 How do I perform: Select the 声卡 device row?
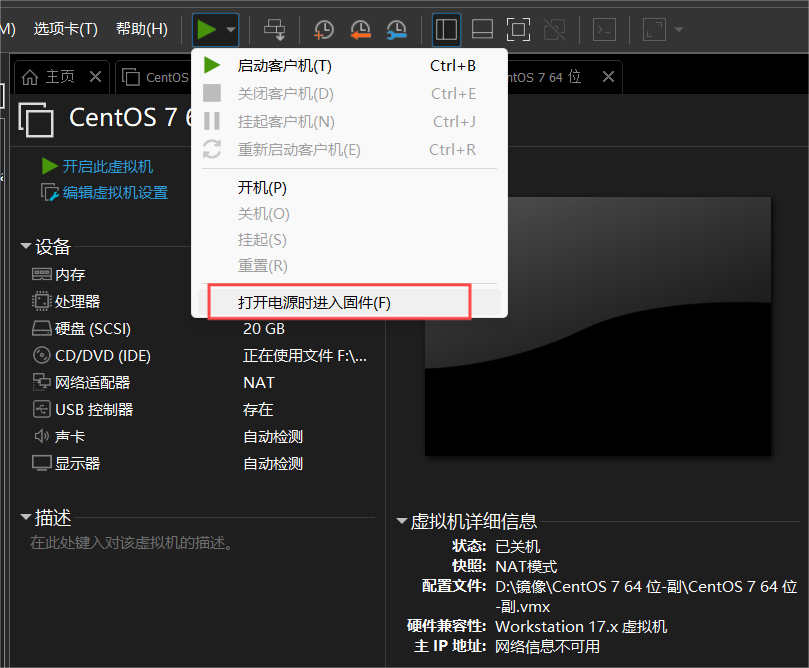click(203, 436)
